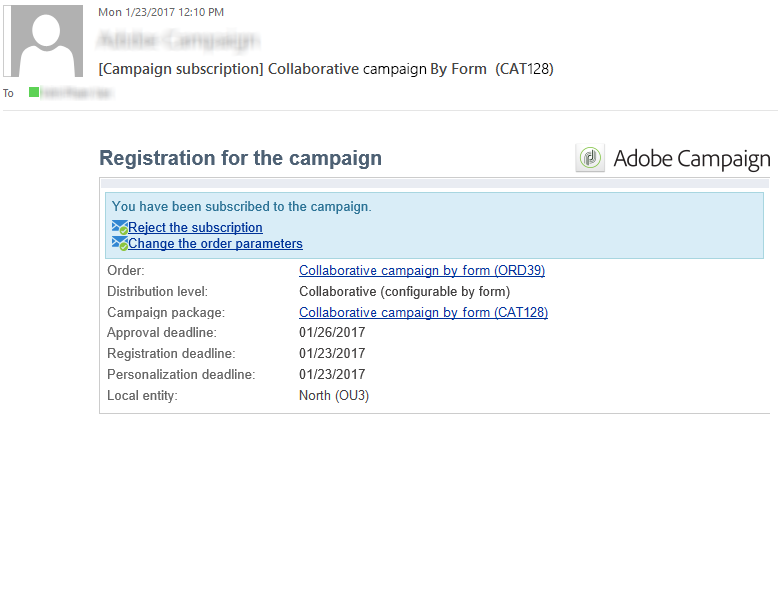Screen dimensions: 778x611
Task: Click the envelope icon beside Reject the subscription
Action: click(x=120, y=228)
